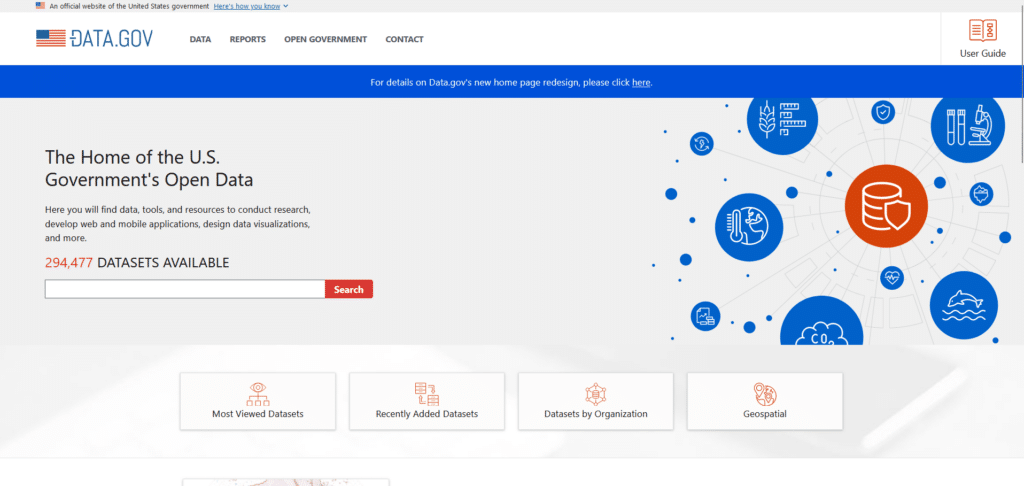The height and width of the screenshot is (486, 1024).
Task: Click the CO2 cloud circle icon
Action: point(821,322)
